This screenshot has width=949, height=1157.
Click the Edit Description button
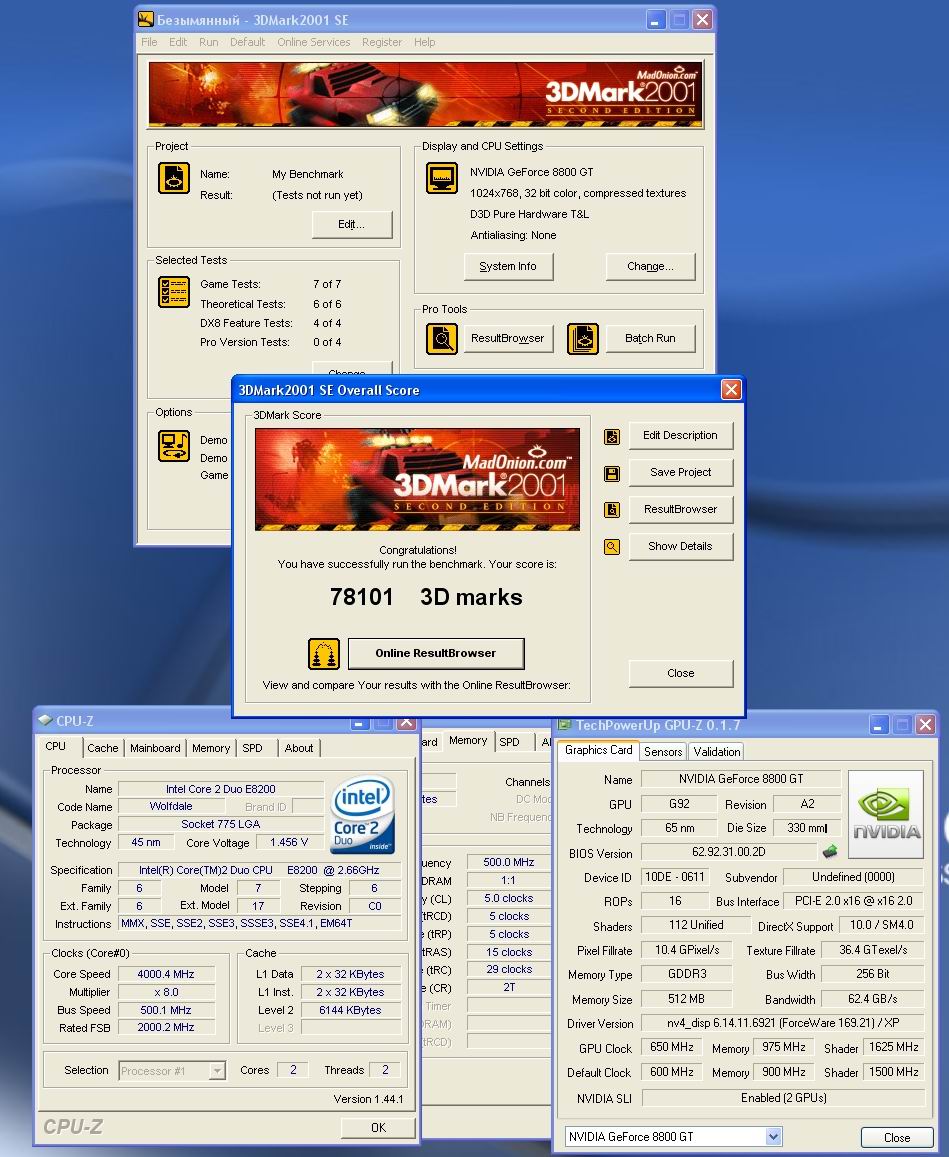(x=680, y=435)
